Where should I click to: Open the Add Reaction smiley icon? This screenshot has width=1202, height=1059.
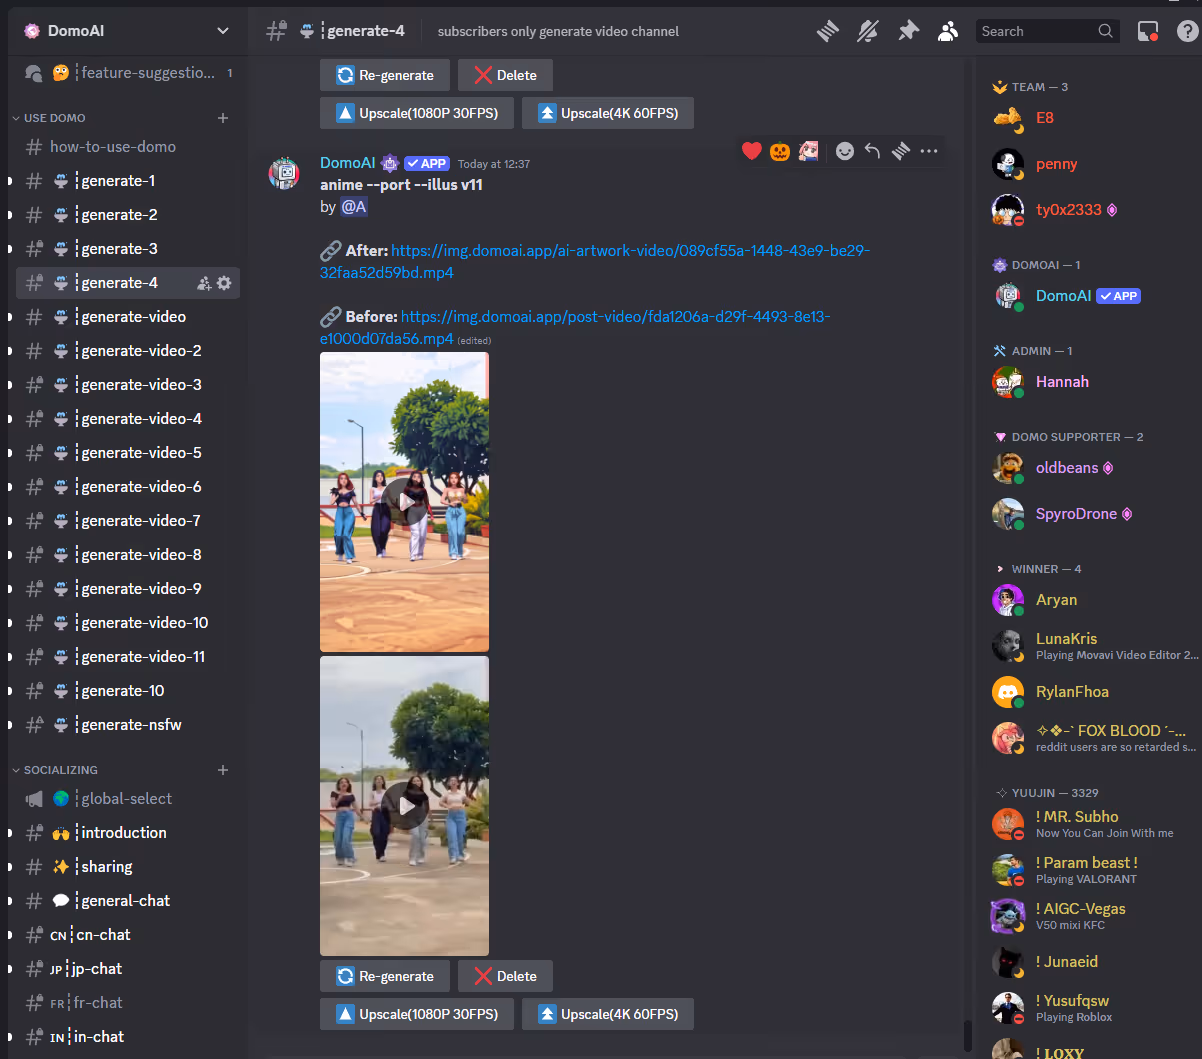pyautogui.click(x=845, y=151)
